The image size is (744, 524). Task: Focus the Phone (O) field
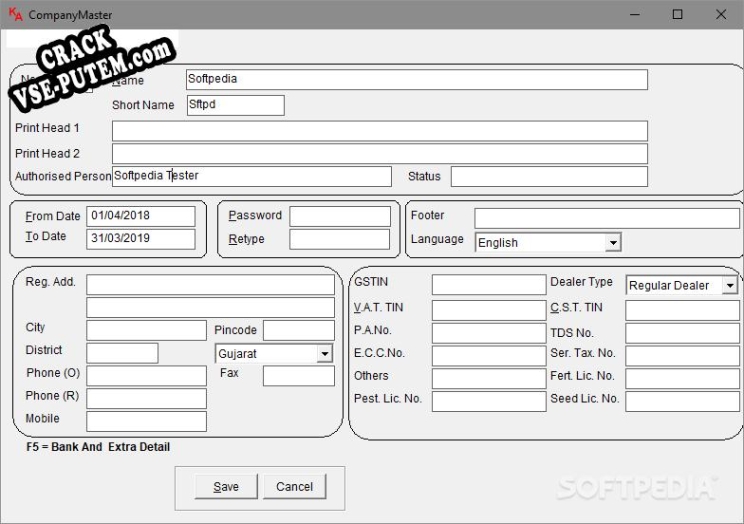(147, 375)
